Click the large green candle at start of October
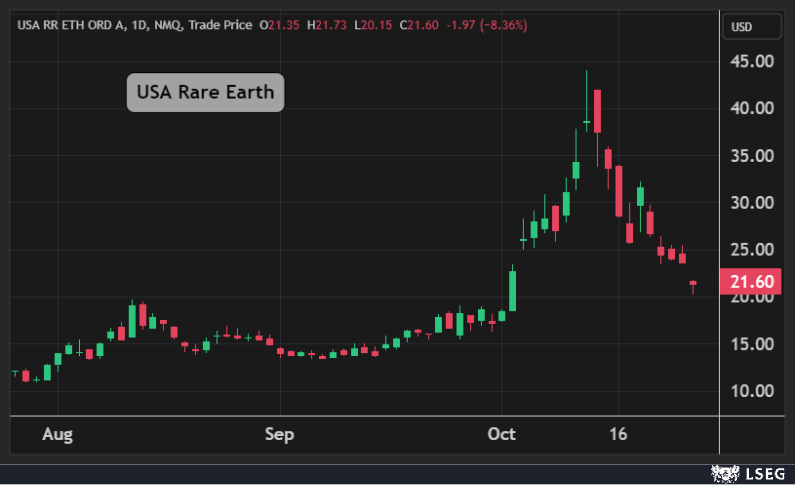795x485 pixels. [x=513, y=290]
